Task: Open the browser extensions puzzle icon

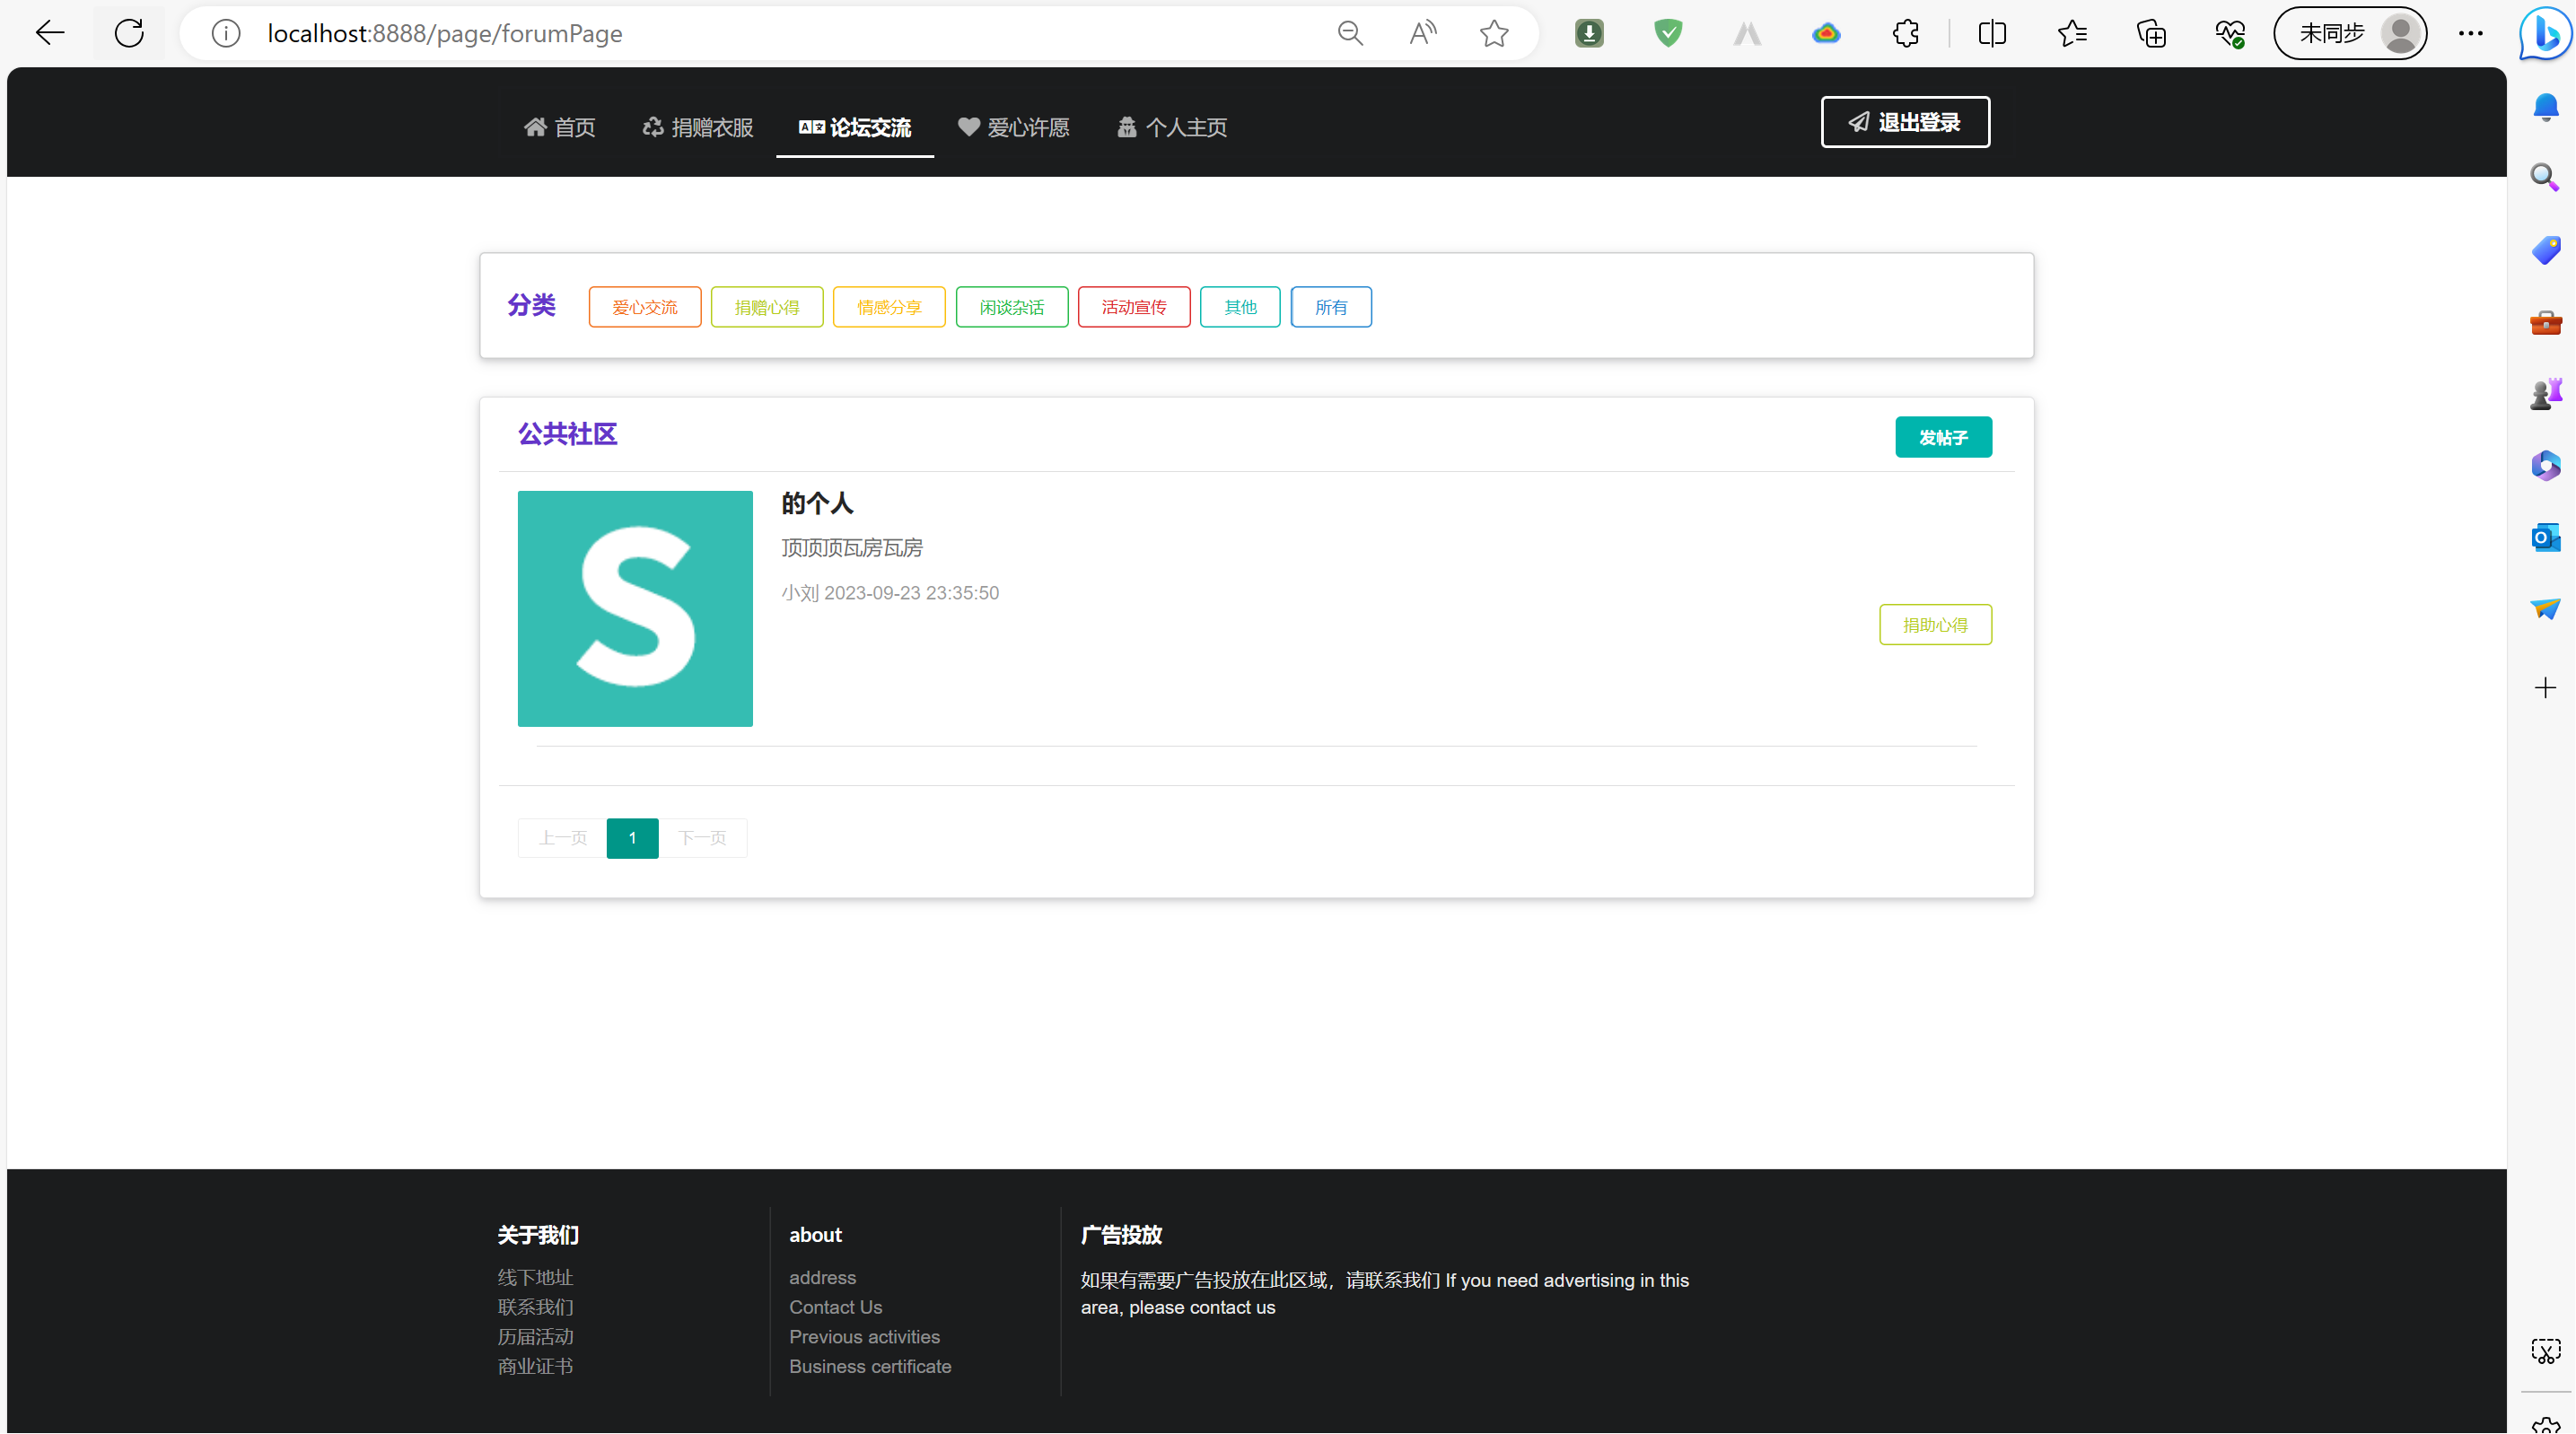Action: 1905,33
